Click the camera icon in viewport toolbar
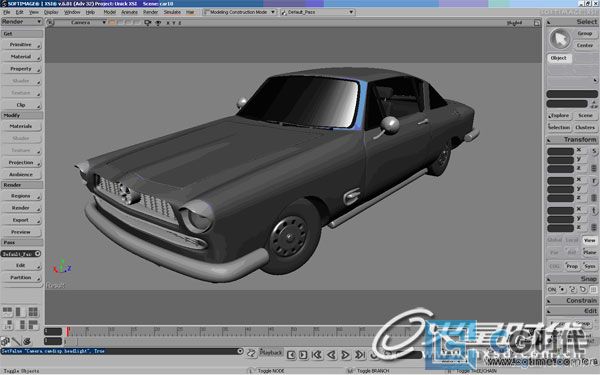The height and width of the screenshot is (375, 600). [x=148, y=23]
